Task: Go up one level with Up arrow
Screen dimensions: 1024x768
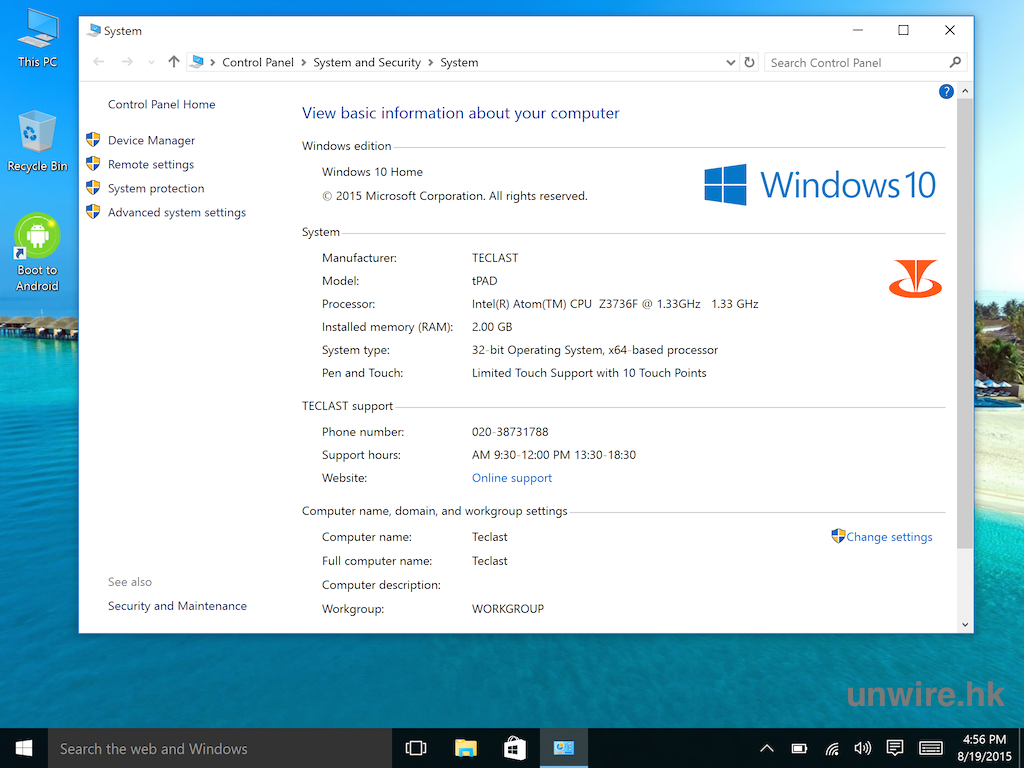Action: point(174,62)
